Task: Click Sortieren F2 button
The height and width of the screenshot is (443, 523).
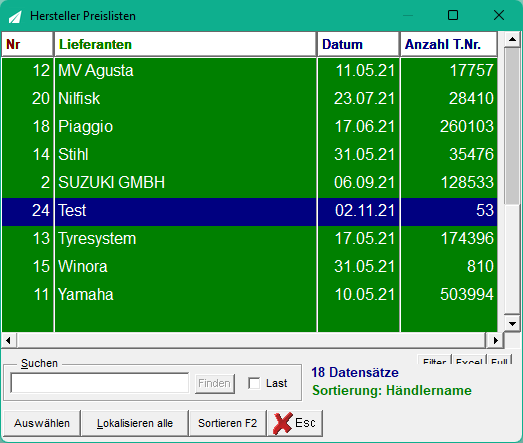Action: point(227,423)
